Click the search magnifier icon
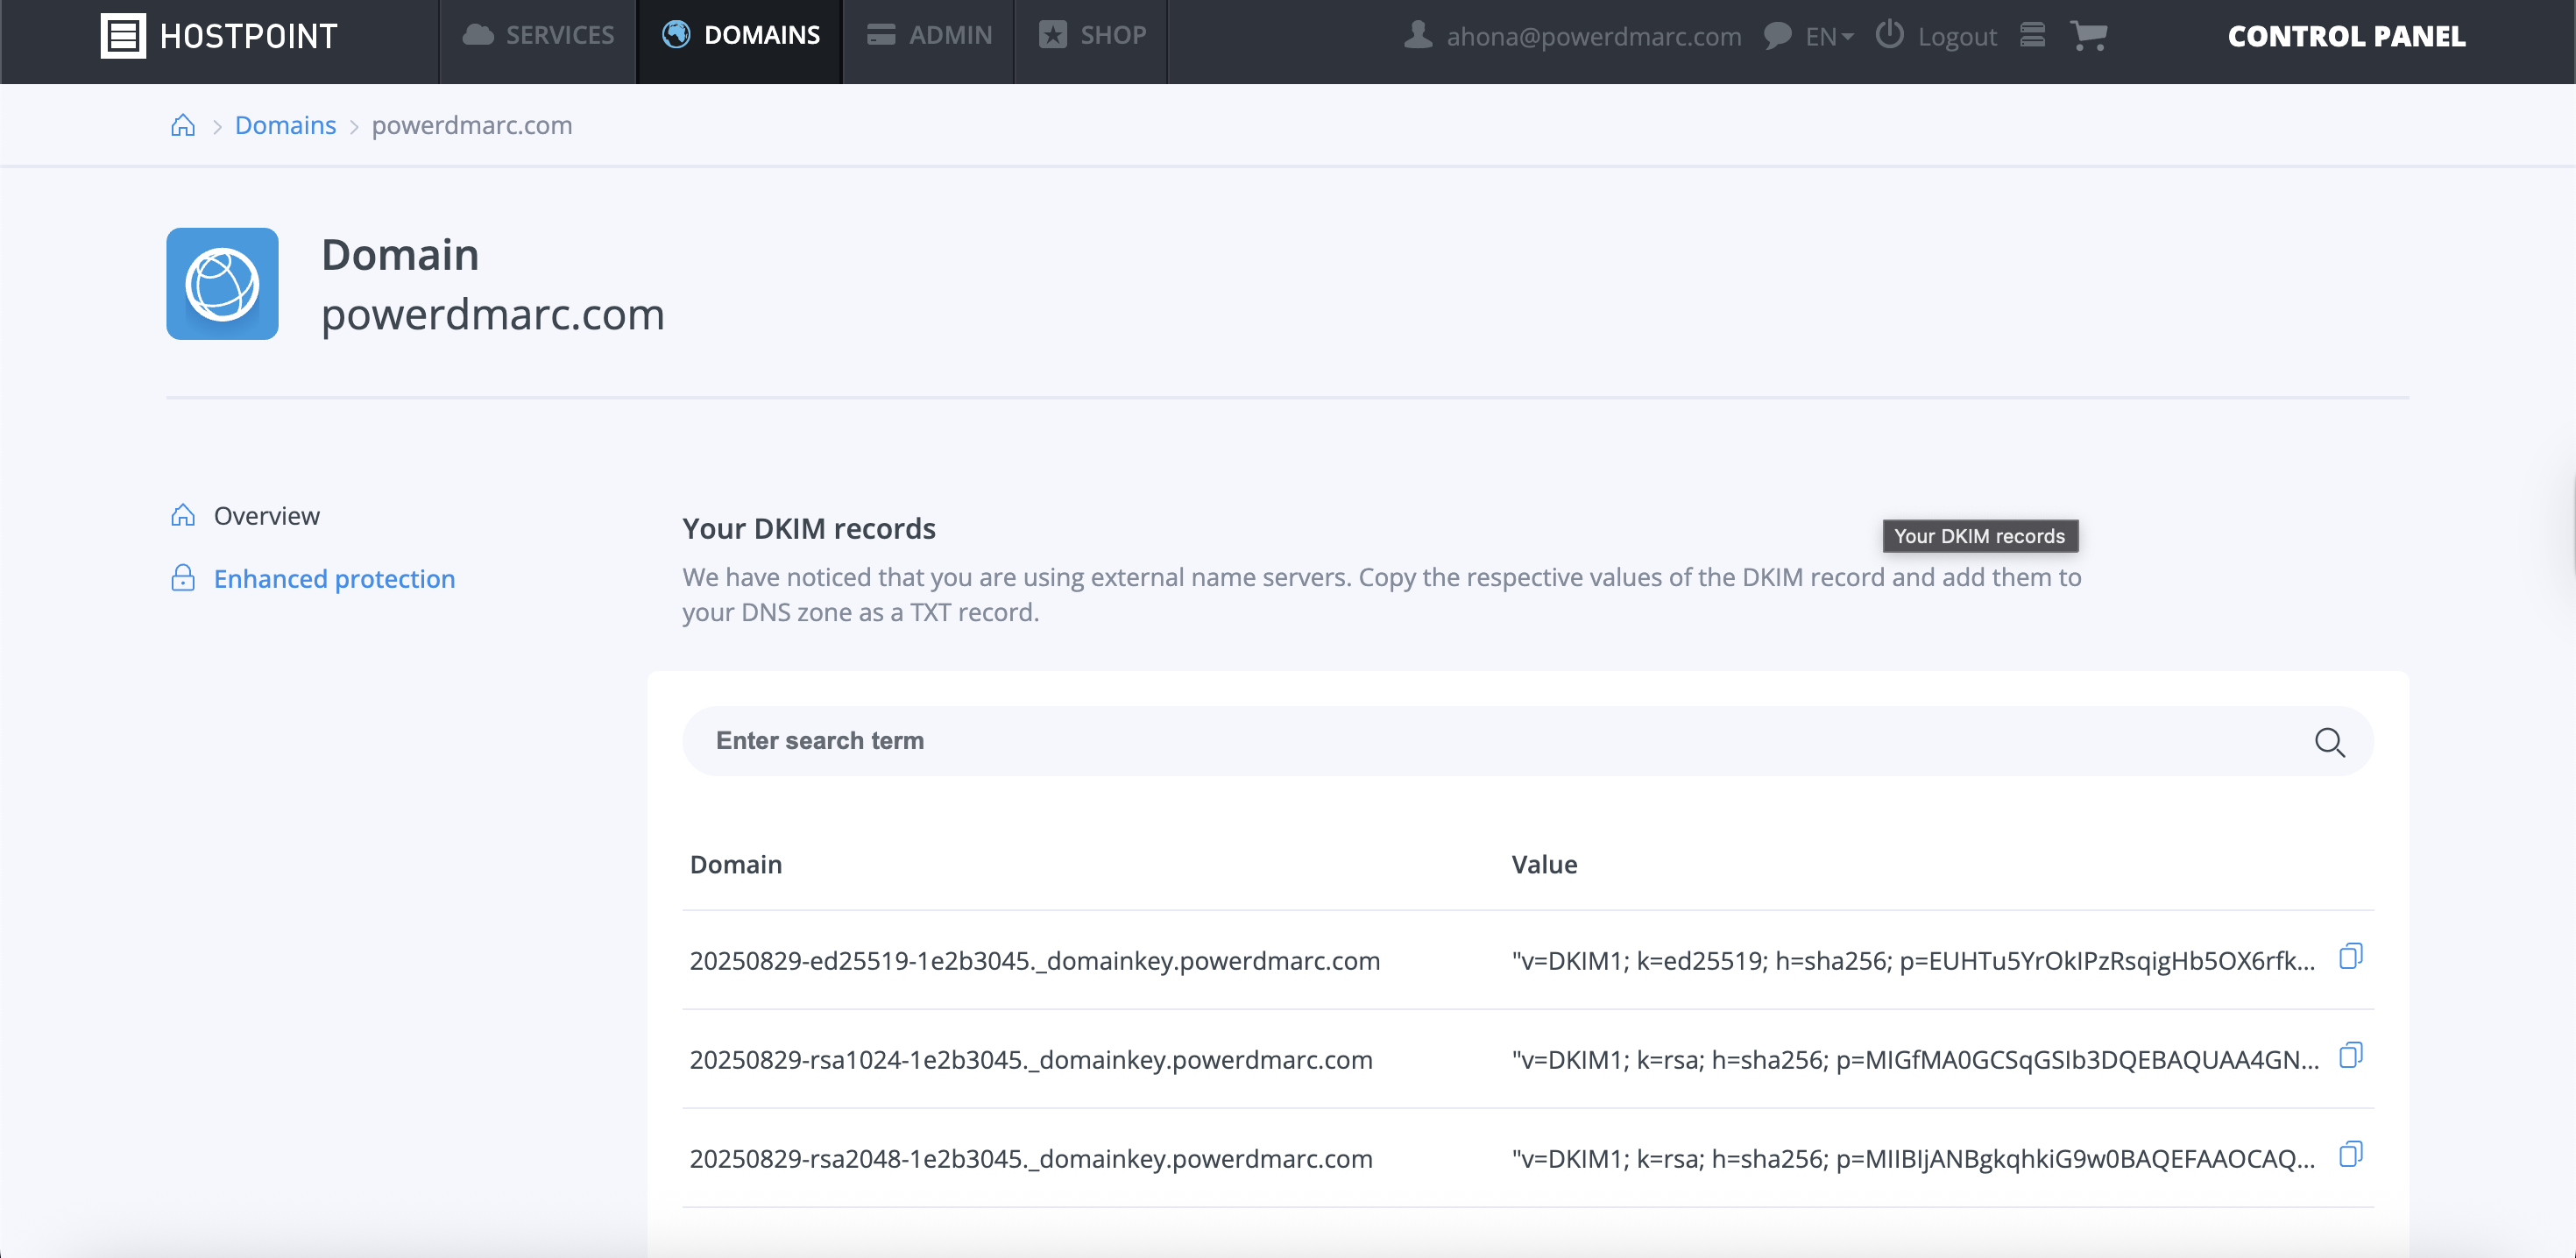The image size is (2576, 1258). coord(2329,742)
